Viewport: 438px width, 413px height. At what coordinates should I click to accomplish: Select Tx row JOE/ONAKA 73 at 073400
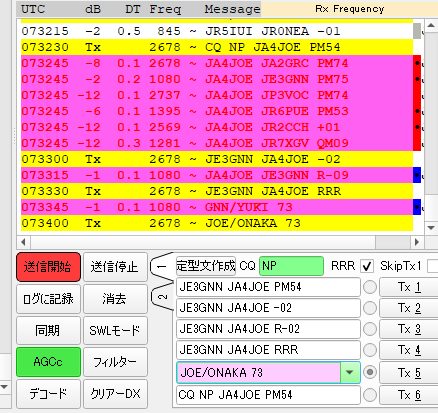coord(217,223)
